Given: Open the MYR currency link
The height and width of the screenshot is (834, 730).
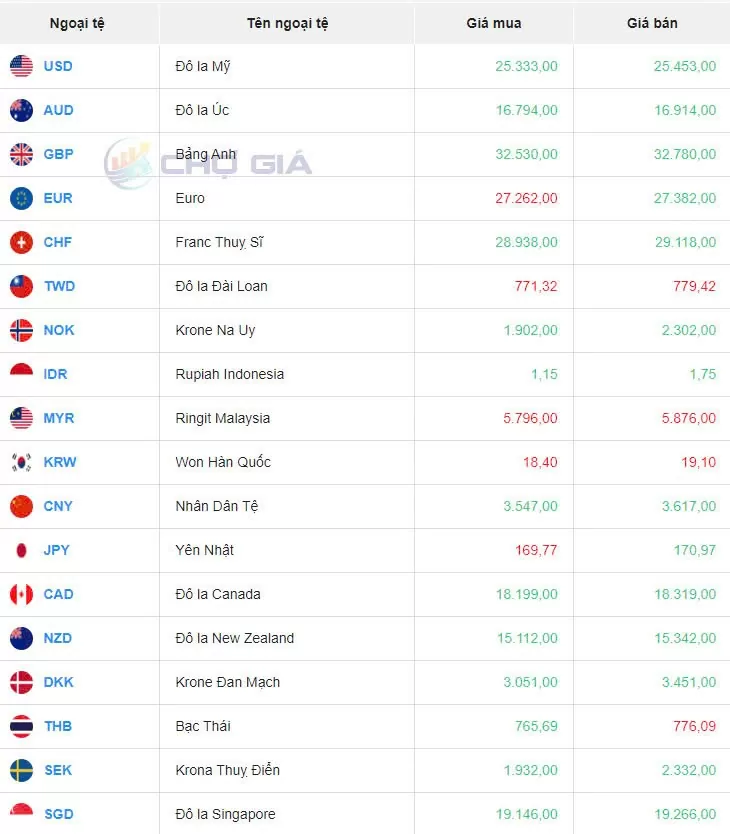Looking at the screenshot, I should pyautogui.click(x=59, y=418).
